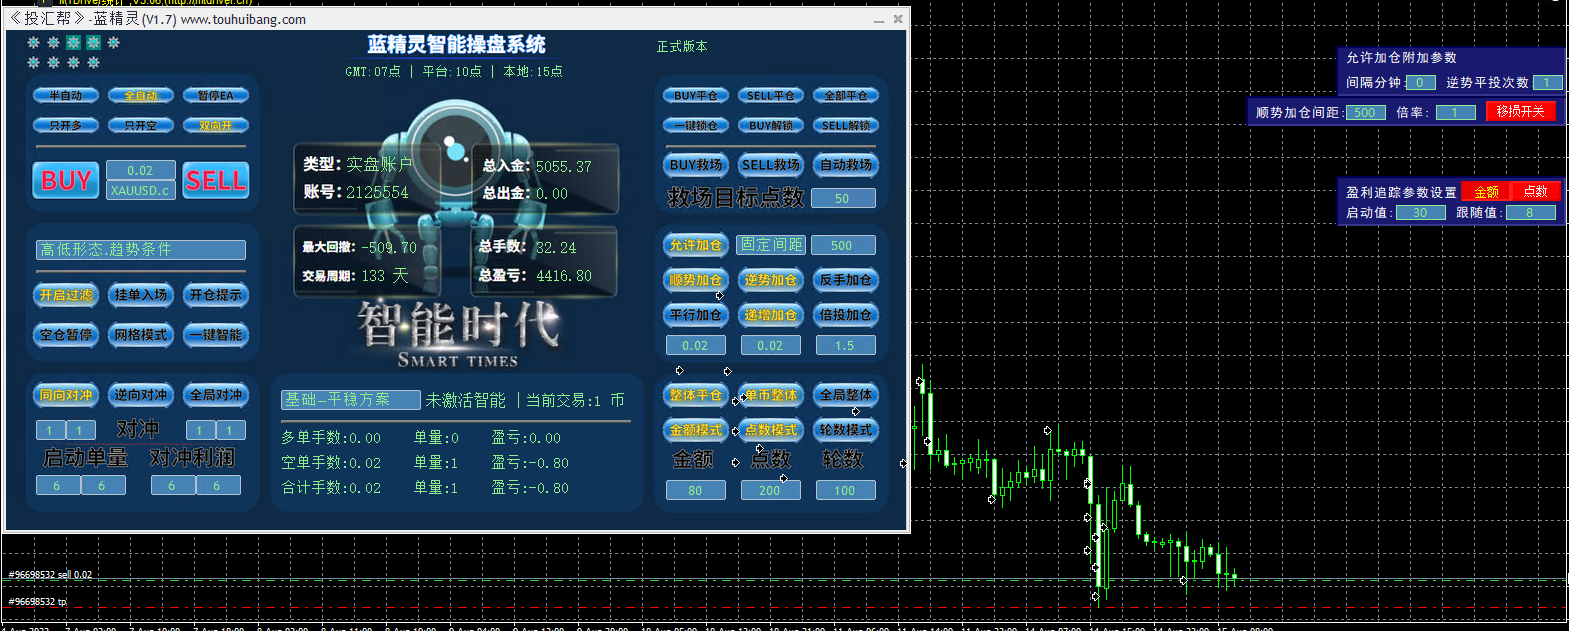Click the big red BUY button

tap(66, 180)
